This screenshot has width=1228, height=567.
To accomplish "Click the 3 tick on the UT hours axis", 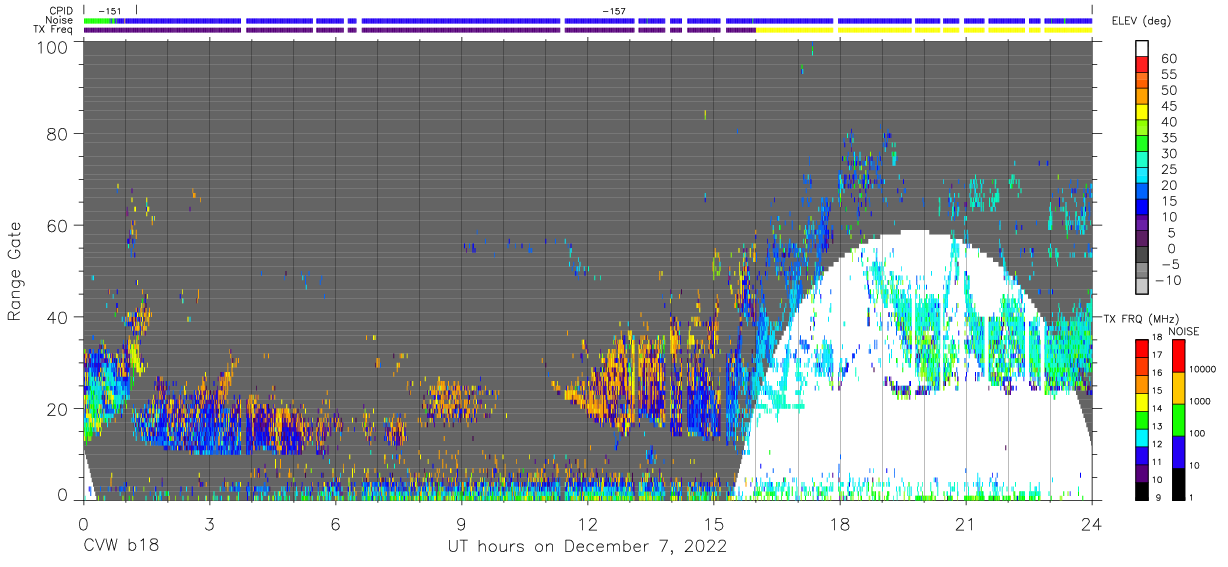I will pyautogui.click(x=209, y=524).
